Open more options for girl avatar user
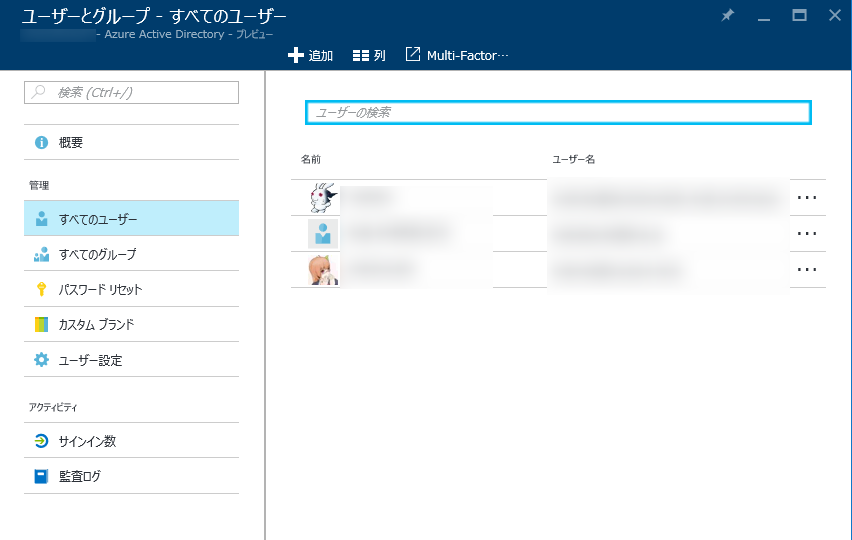The height and width of the screenshot is (540, 852). click(807, 269)
